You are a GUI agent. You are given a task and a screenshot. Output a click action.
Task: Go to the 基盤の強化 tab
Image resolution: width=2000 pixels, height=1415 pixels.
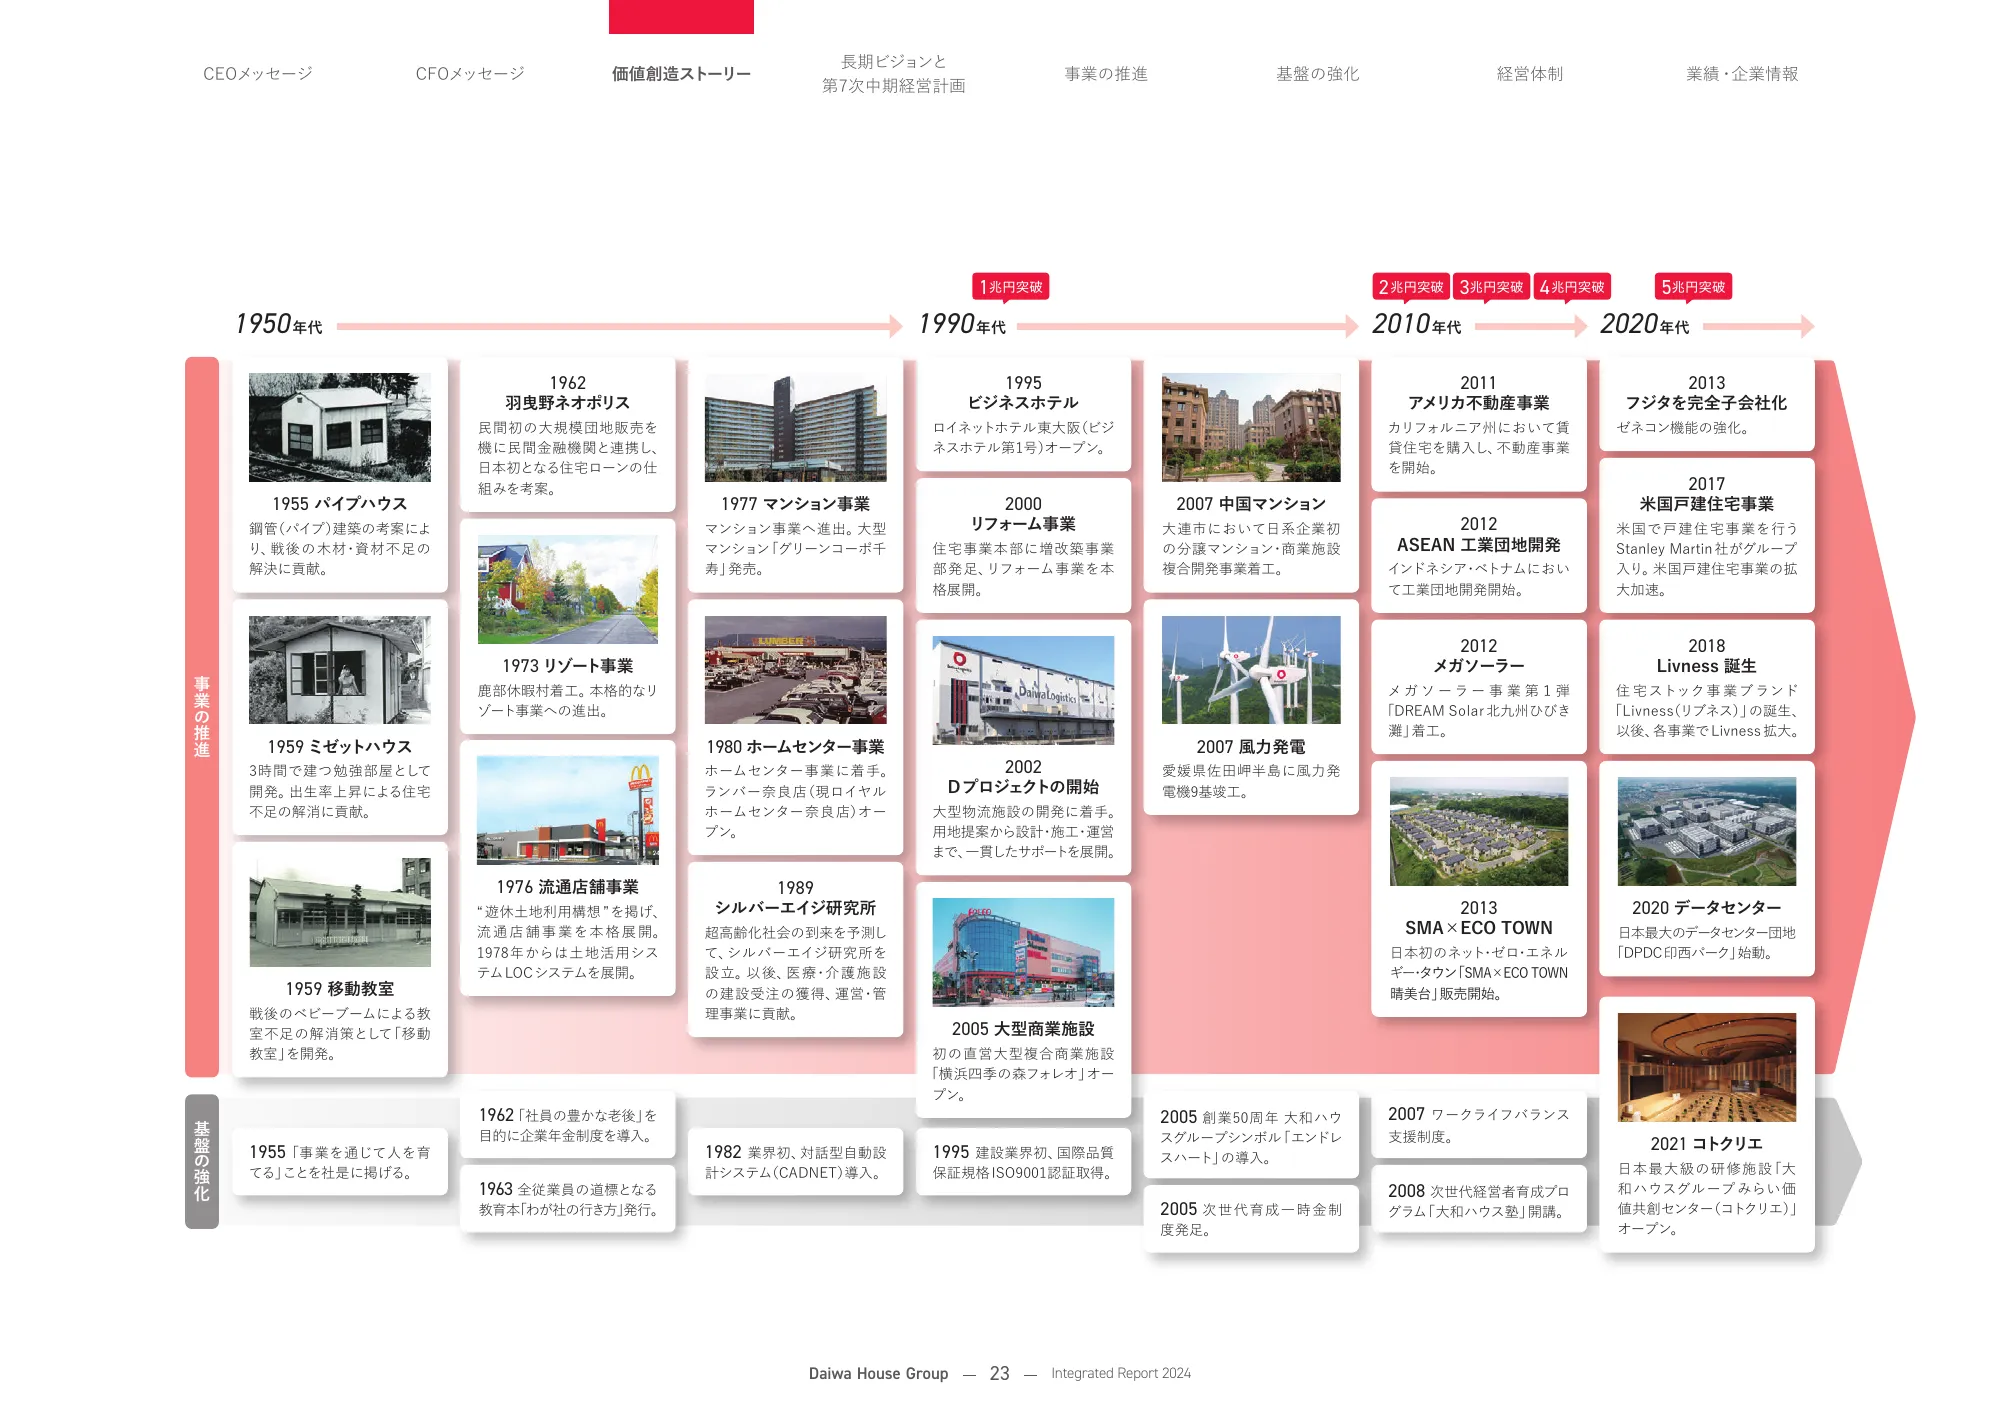click(x=1318, y=74)
